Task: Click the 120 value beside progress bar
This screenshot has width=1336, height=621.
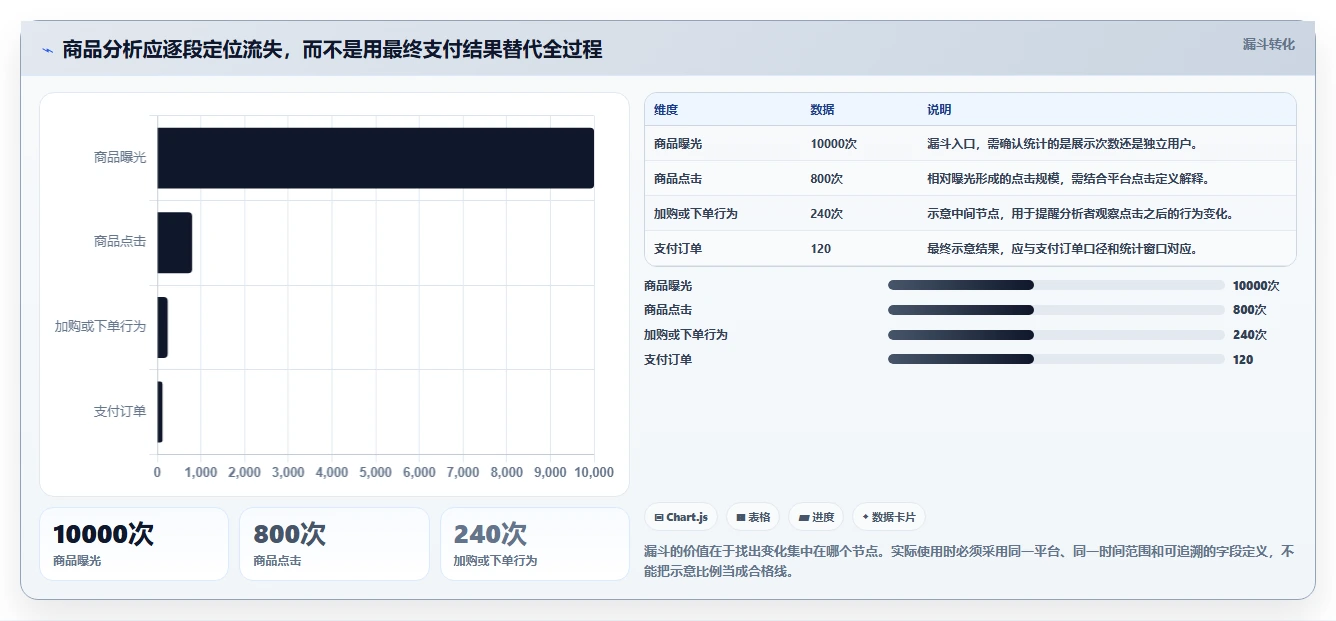Action: pyautogui.click(x=1243, y=360)
